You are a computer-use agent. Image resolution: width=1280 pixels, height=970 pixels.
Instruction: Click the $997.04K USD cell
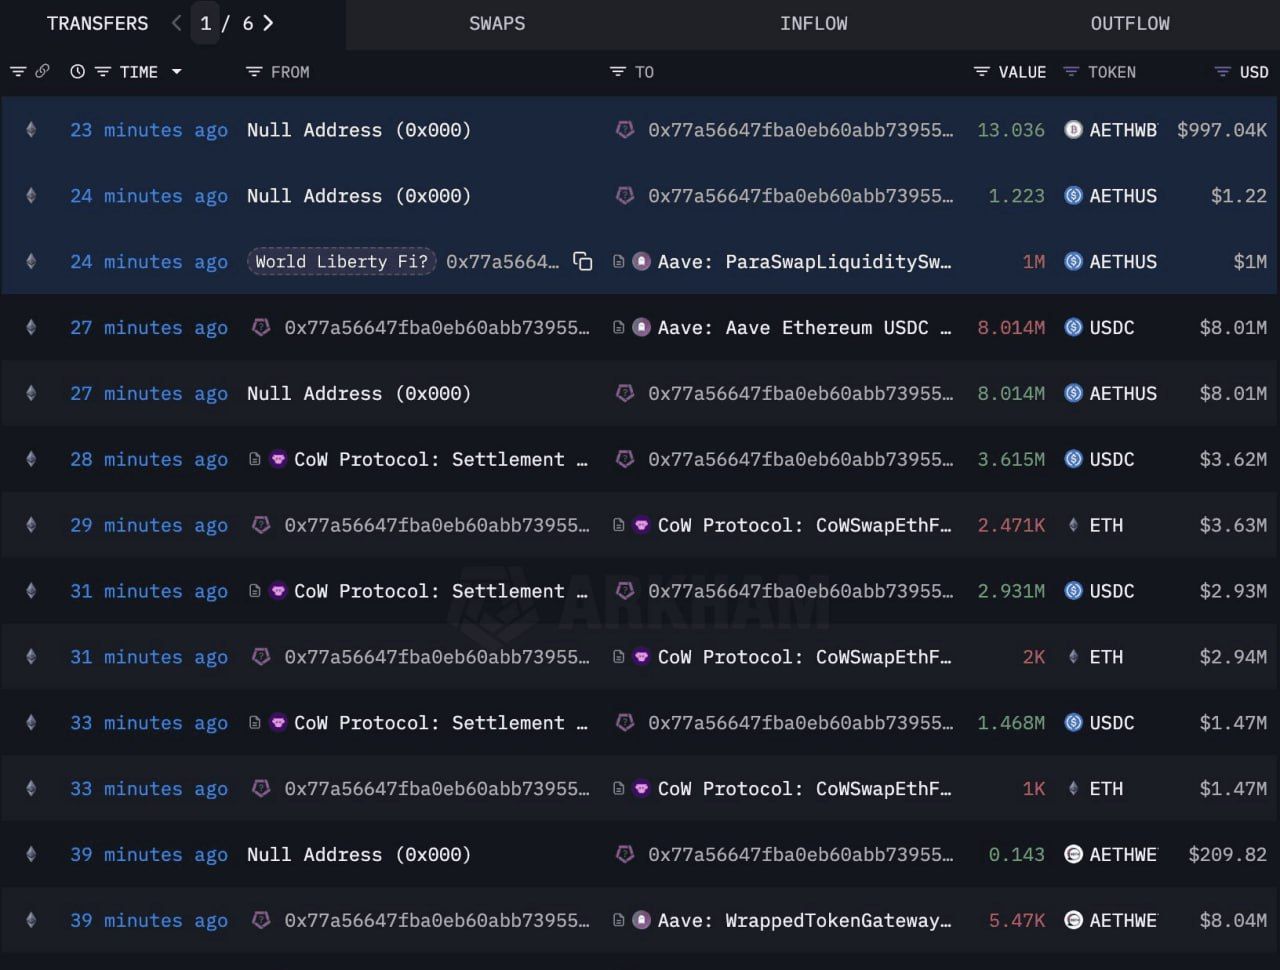point(1222,130)
